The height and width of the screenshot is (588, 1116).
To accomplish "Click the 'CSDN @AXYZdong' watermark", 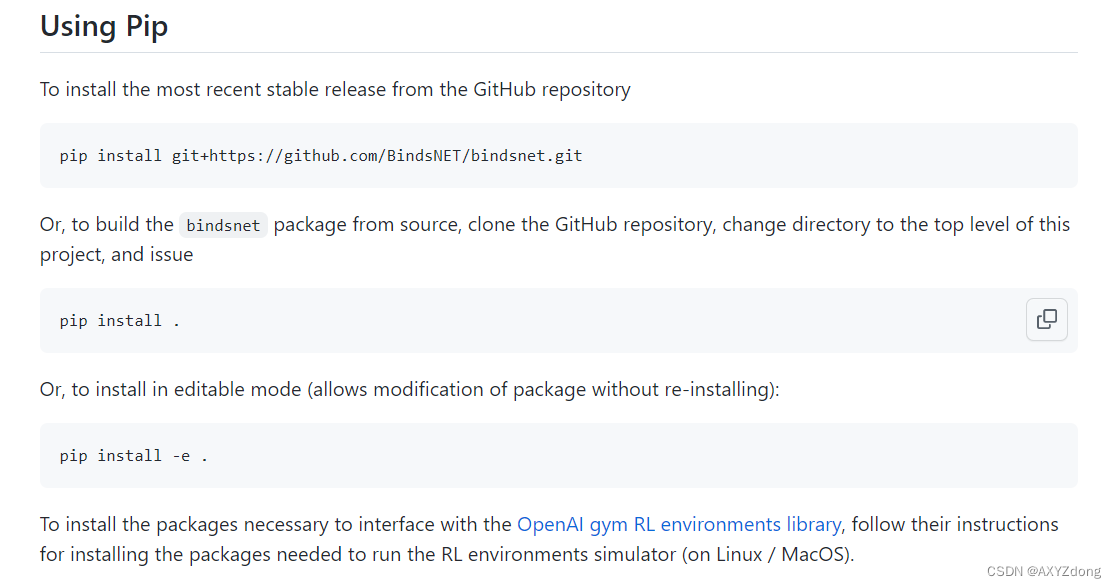I will [x=1043, y=571].
